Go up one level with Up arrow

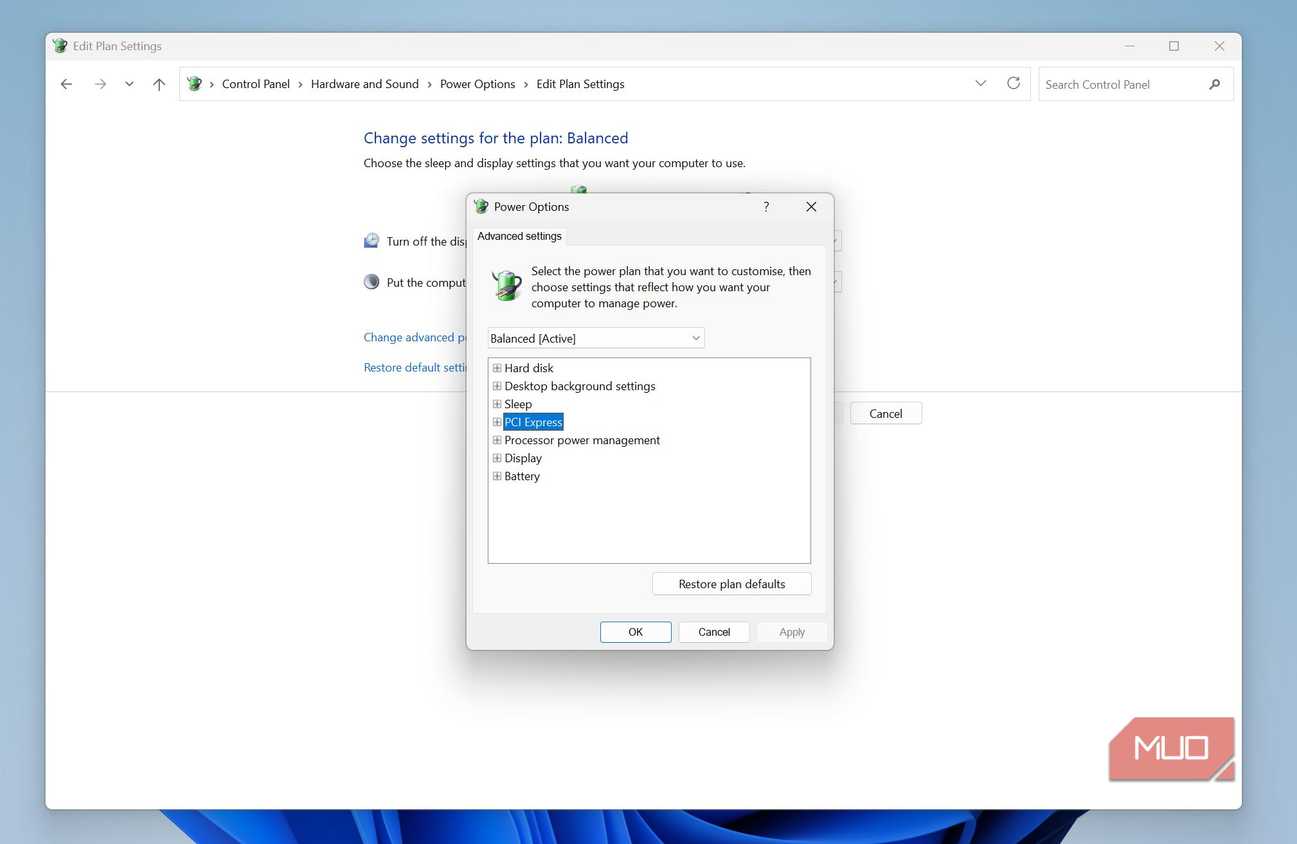(159, 84)
